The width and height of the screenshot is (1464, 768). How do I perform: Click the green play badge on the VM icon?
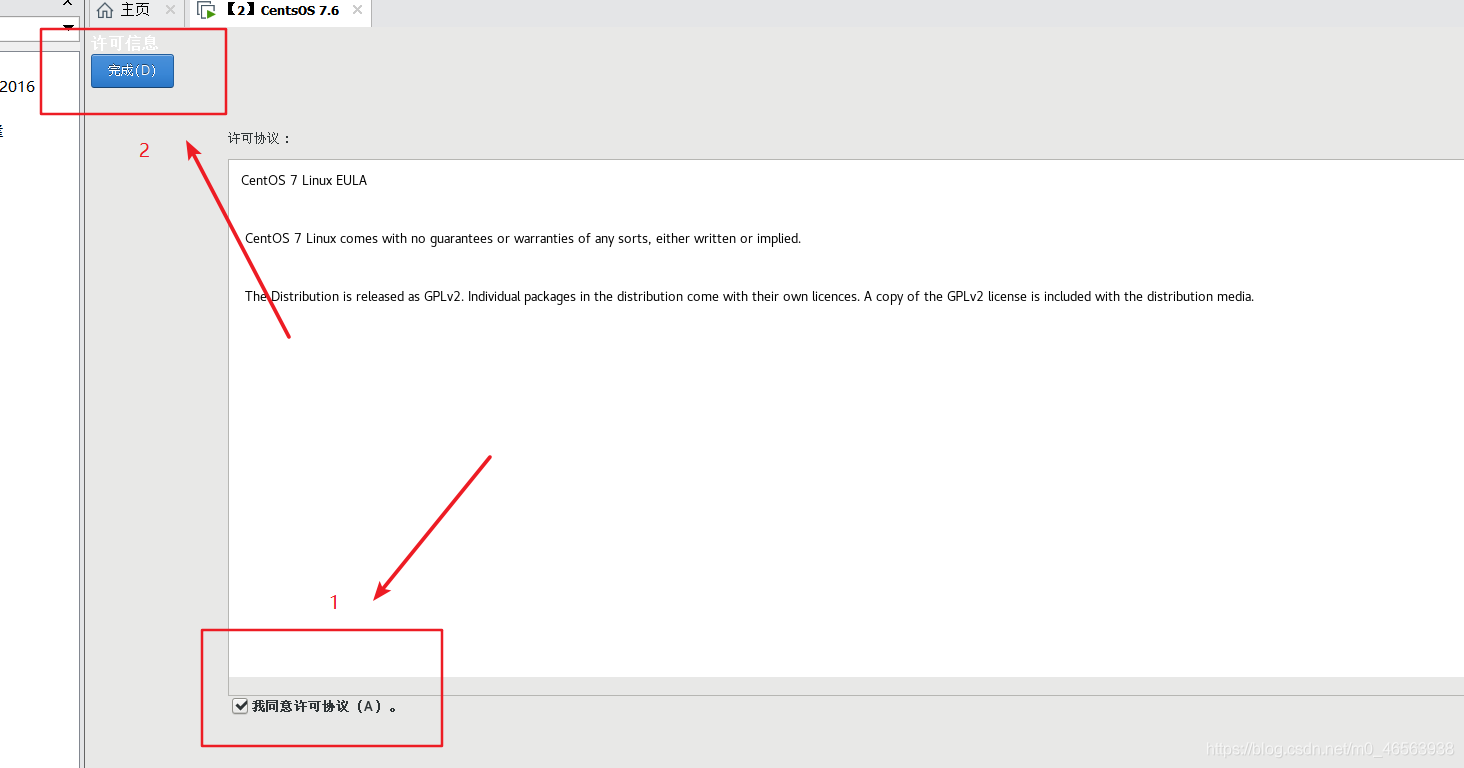[211, 15]
